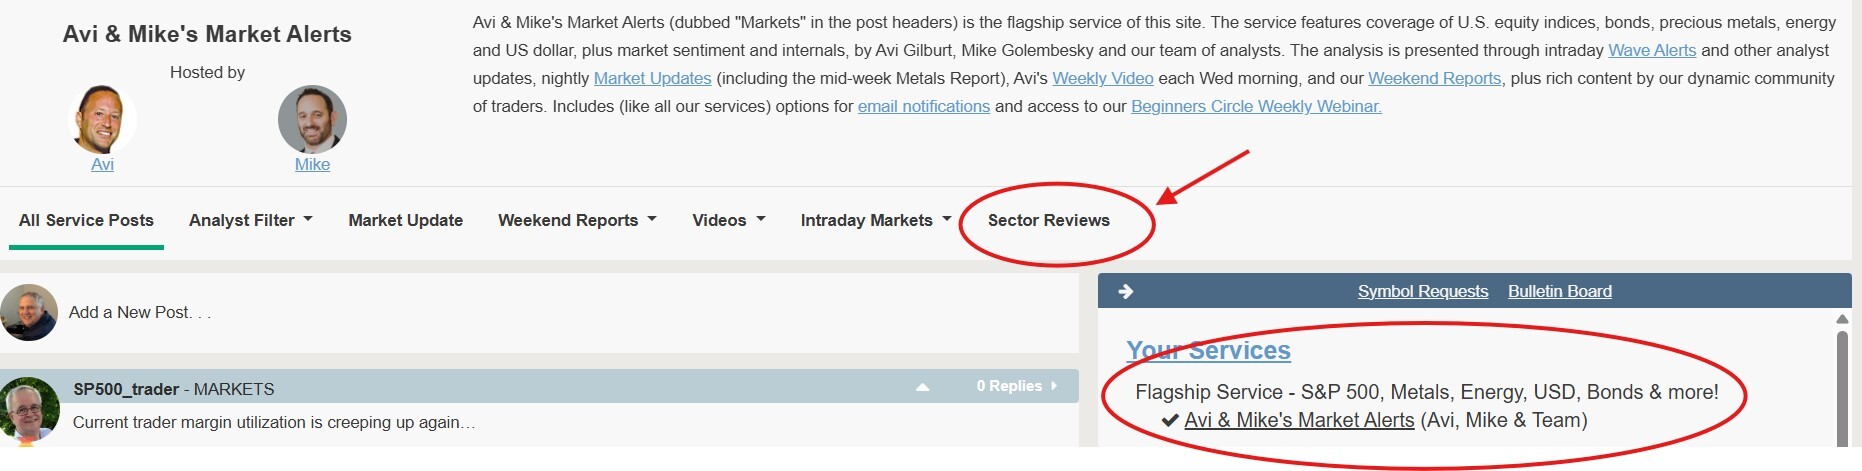Open Avi's profile photo

pyautogui.click(x=102, y=119)
